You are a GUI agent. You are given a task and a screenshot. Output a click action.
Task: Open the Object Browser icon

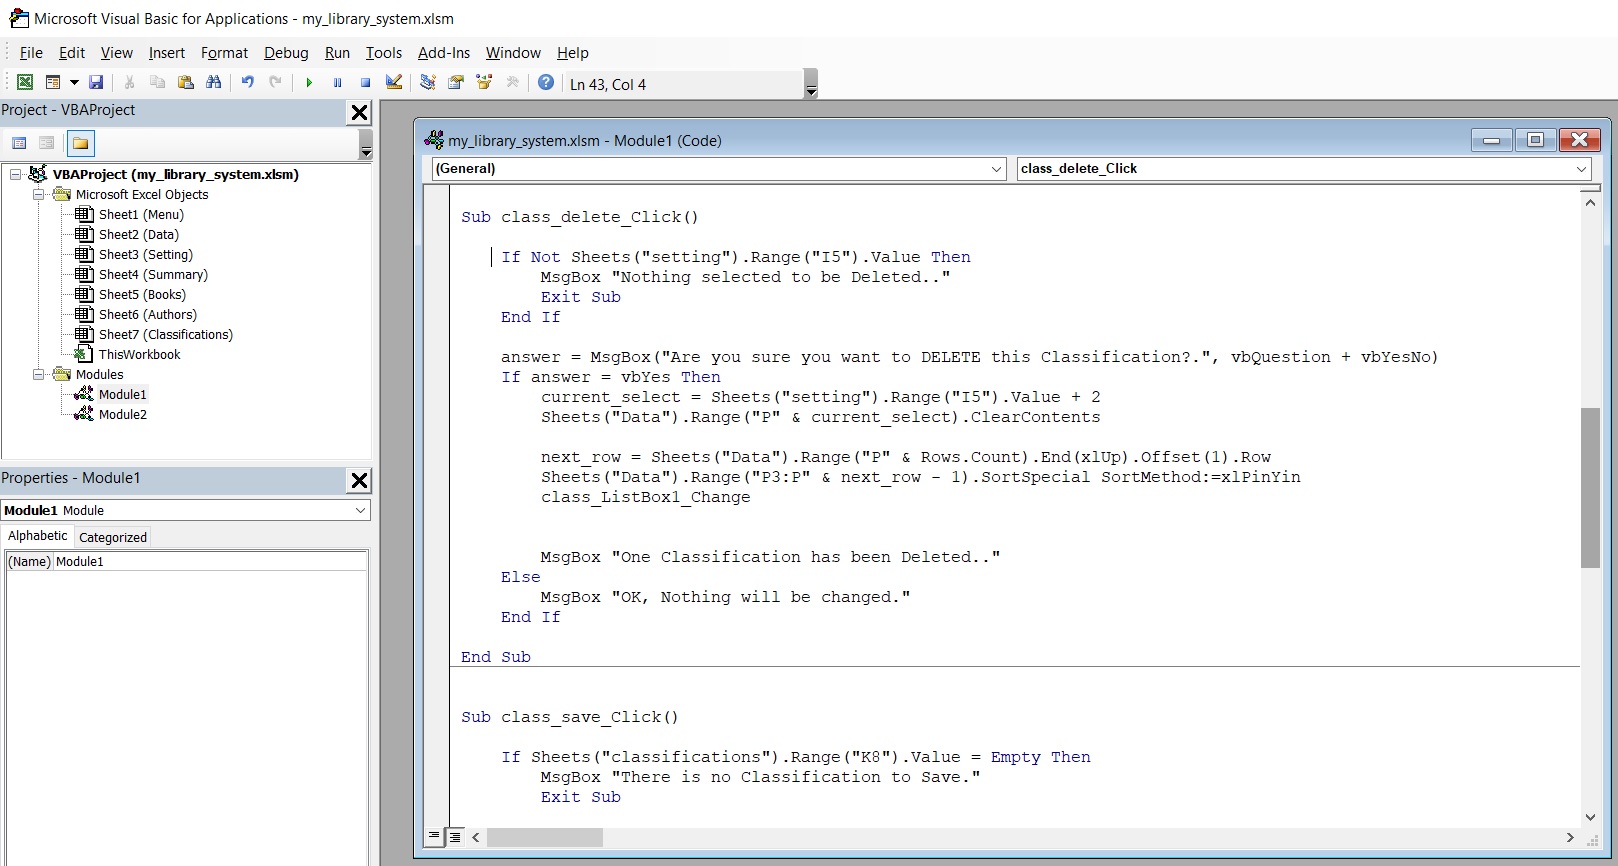(484, 83)
